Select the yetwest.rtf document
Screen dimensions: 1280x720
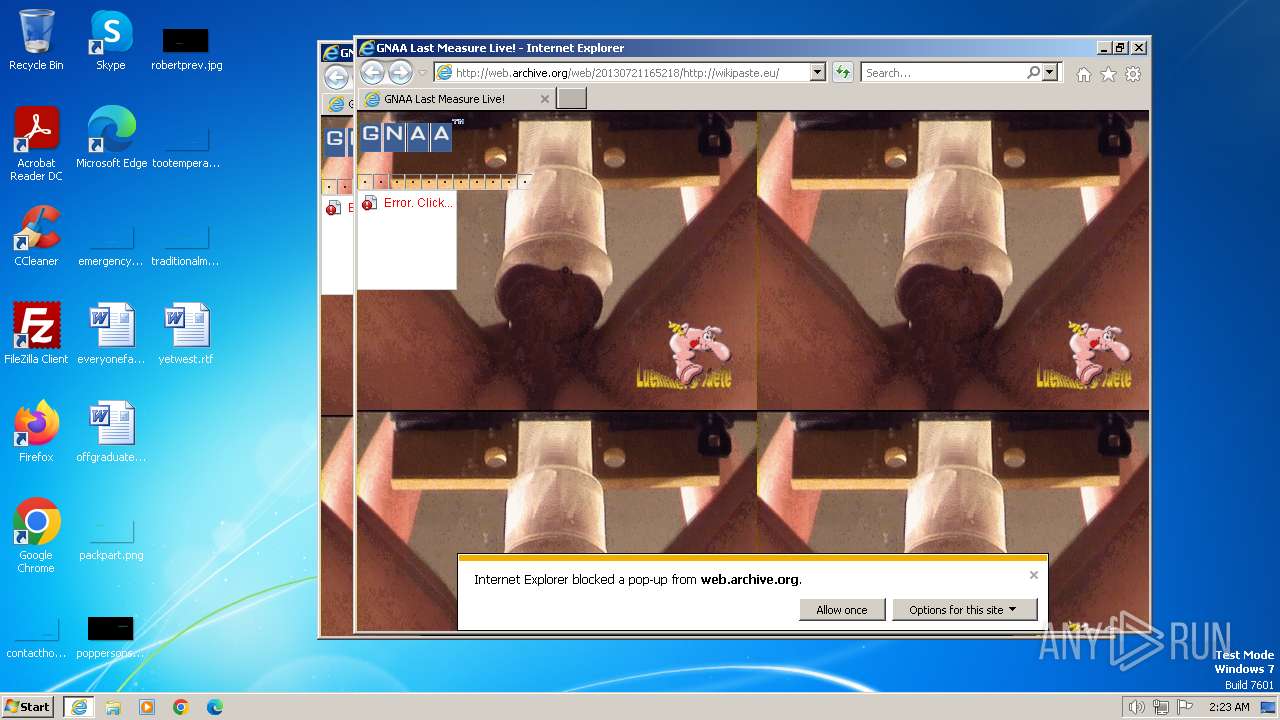tap(186, 333)
